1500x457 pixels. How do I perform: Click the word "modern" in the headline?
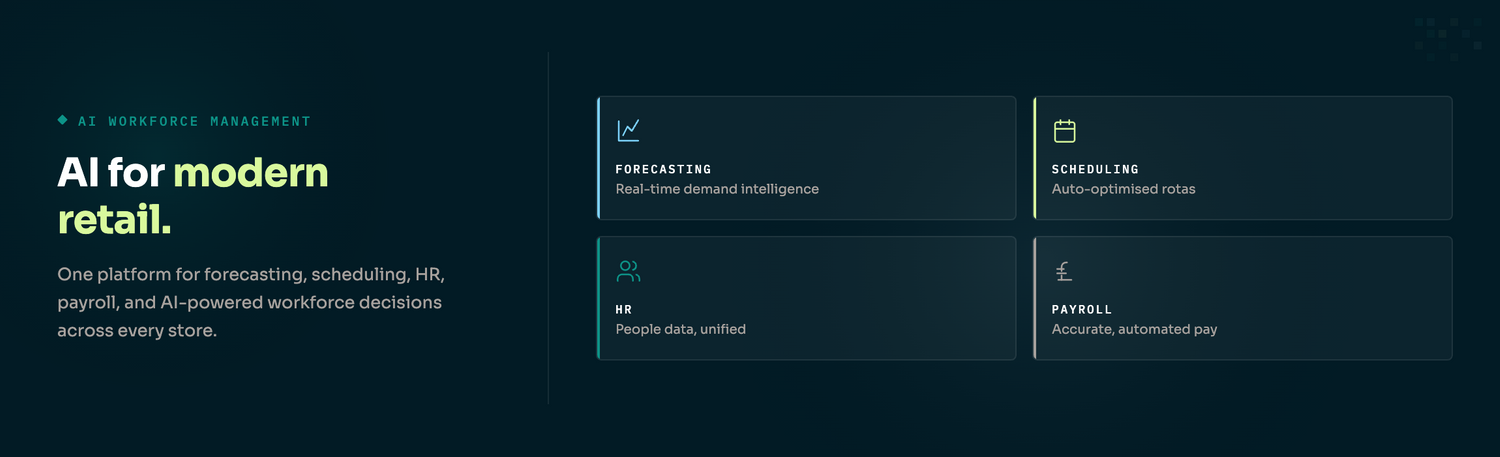[251, 174]
